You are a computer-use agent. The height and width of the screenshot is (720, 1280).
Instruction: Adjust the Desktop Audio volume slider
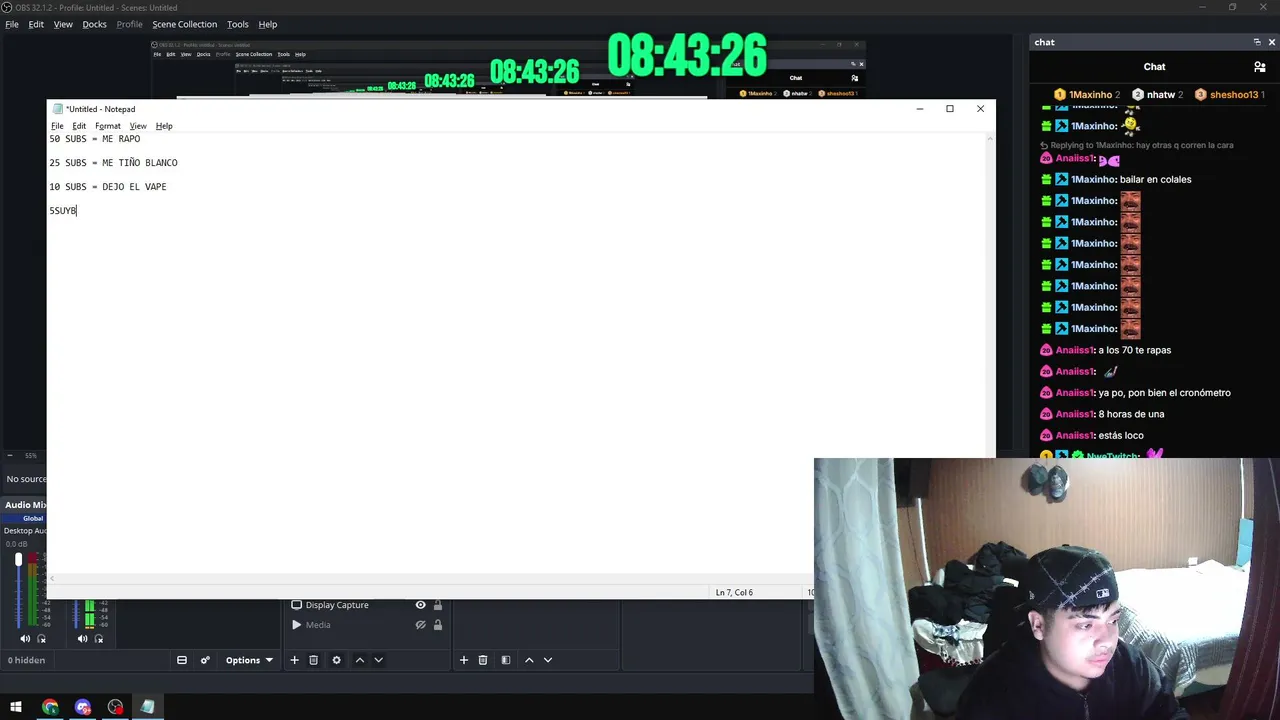(18, 590)
